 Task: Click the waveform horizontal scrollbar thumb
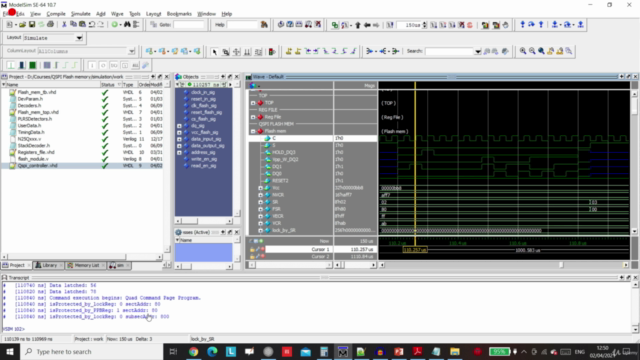pyautogui.click(x=561, y=265)
